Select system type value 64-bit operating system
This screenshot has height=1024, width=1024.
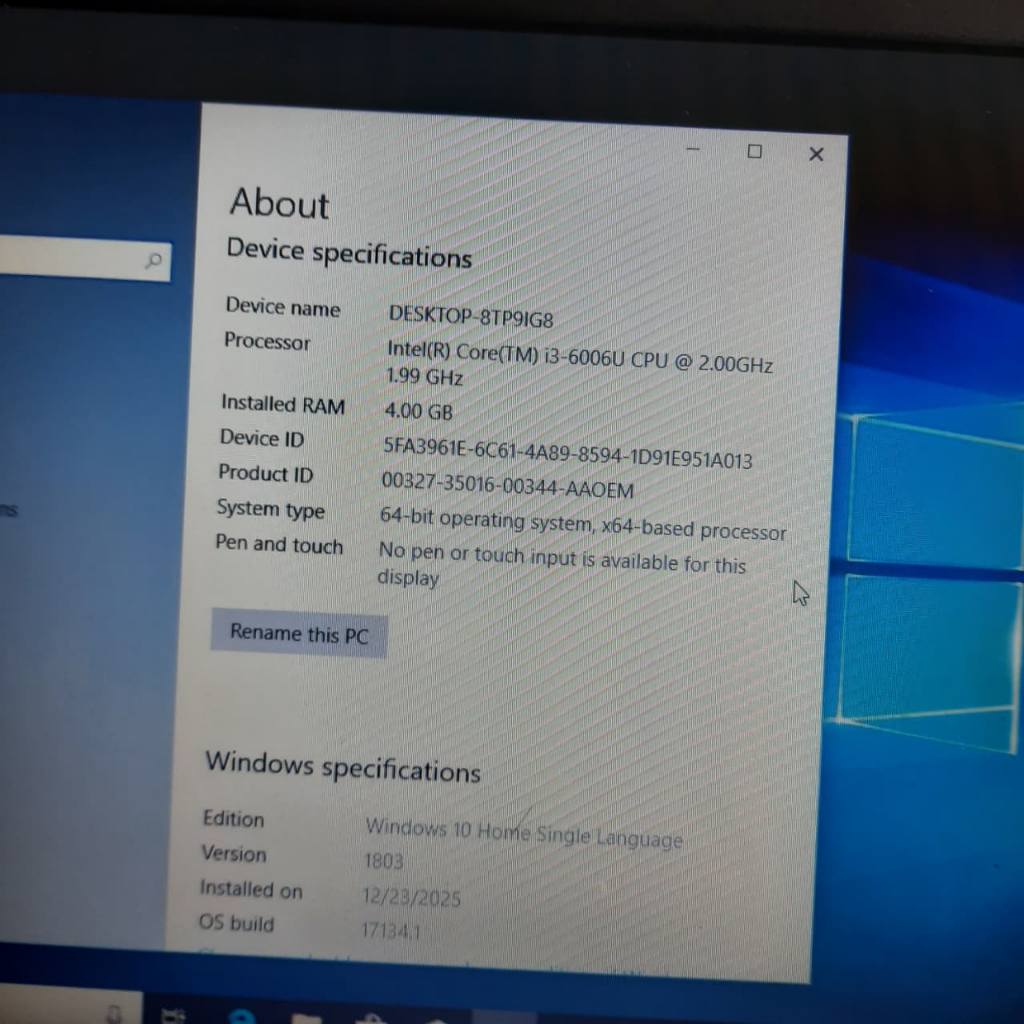[x=583, y=524]
